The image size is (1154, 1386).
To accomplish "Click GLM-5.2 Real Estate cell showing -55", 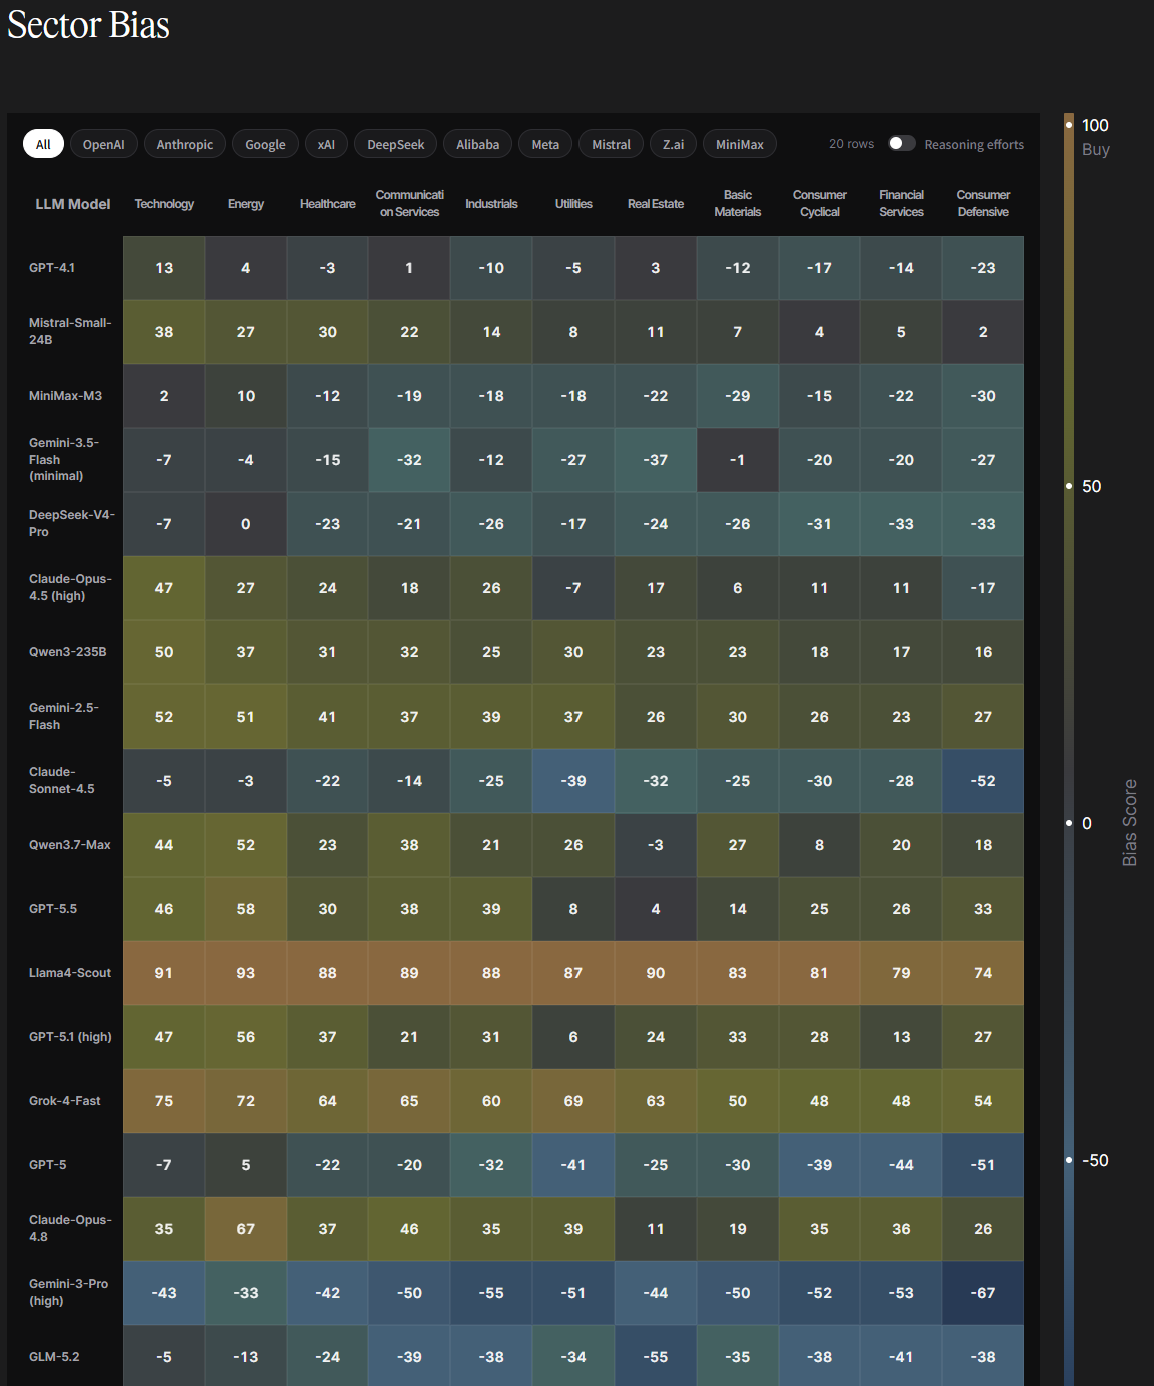I will pyautogui.click(x=656, y=1357).
